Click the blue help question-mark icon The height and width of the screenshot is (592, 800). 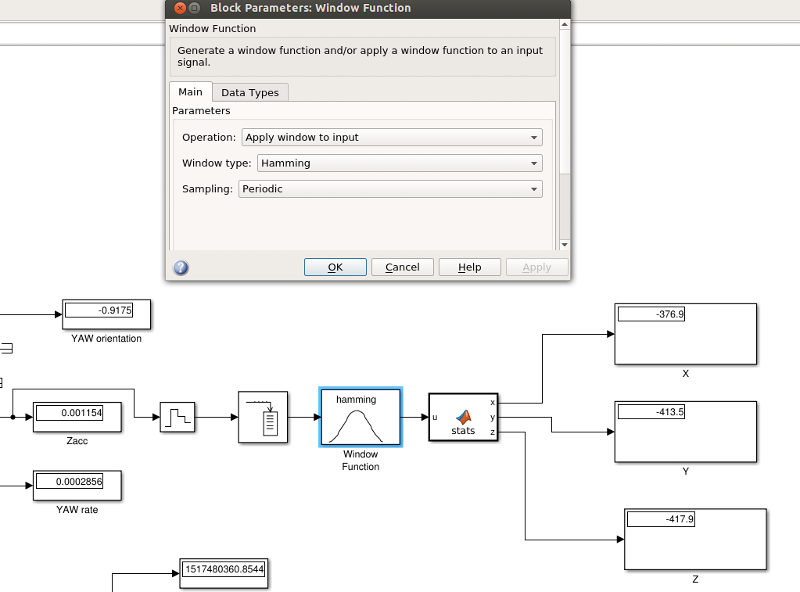pos(179,266)
